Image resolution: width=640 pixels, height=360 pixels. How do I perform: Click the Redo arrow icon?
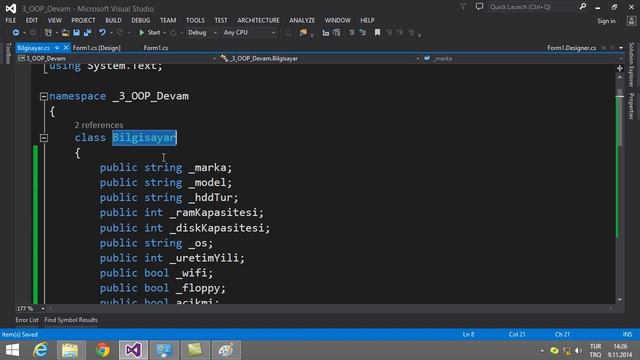120,33
